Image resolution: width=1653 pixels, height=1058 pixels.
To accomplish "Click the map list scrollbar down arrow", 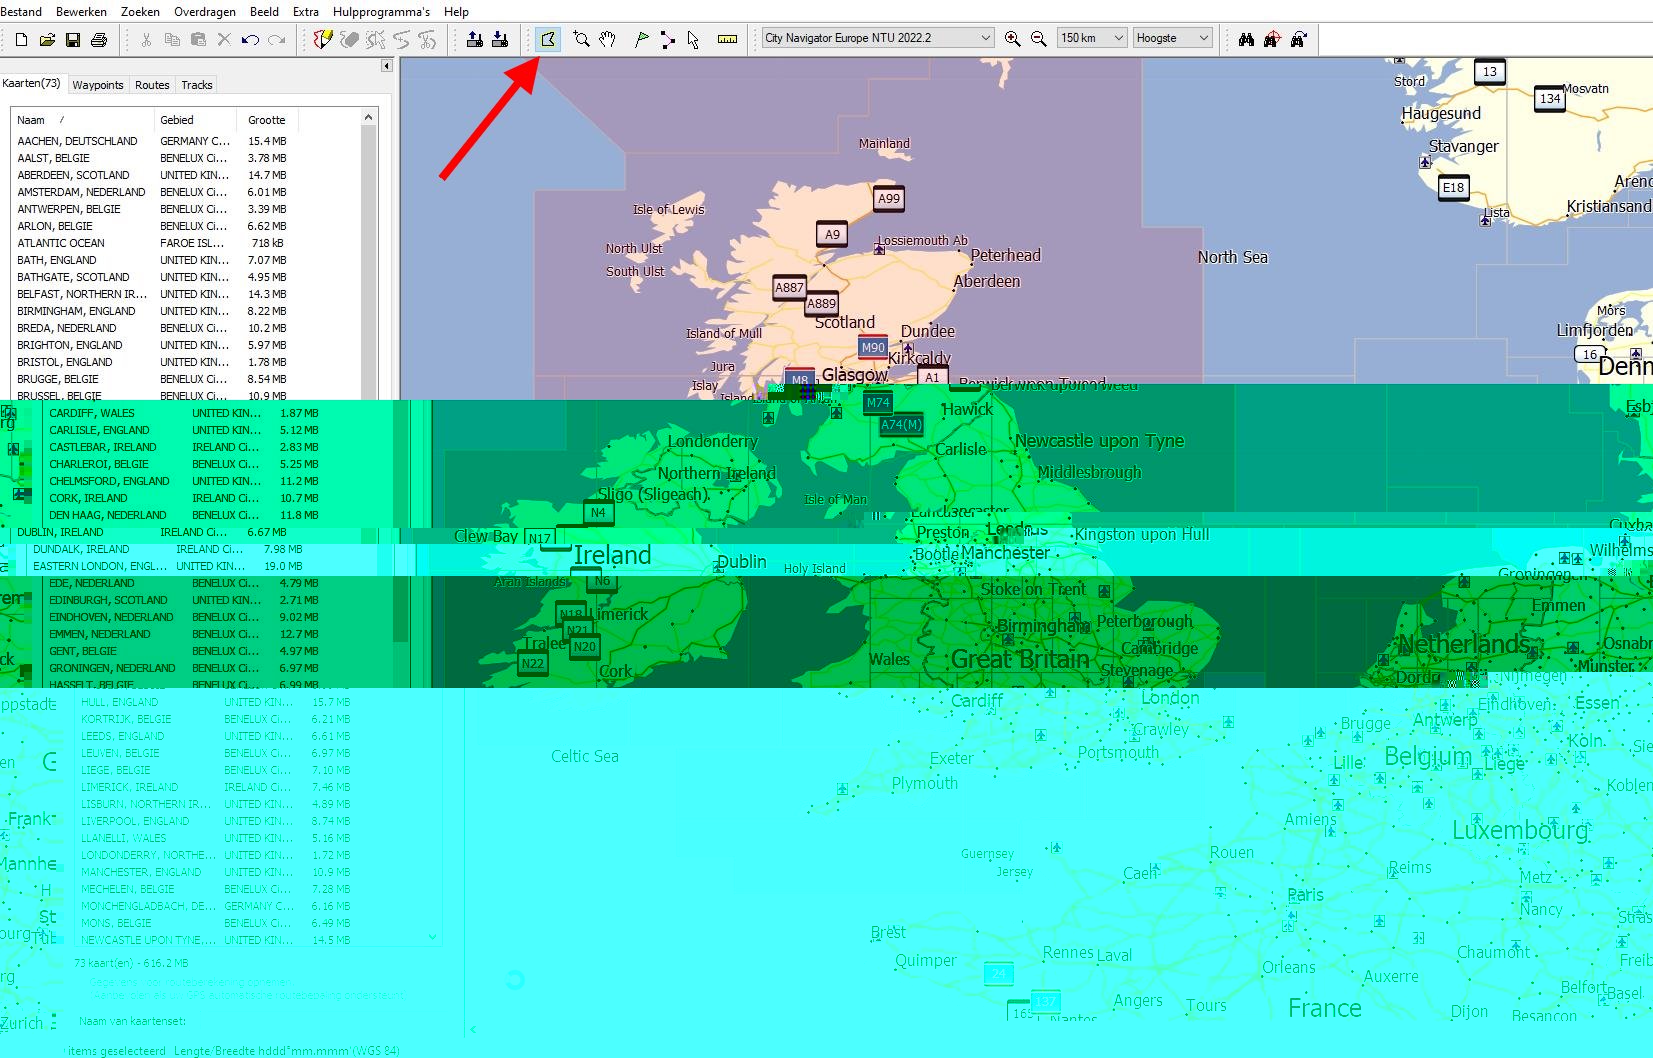I will click(432, 938).
